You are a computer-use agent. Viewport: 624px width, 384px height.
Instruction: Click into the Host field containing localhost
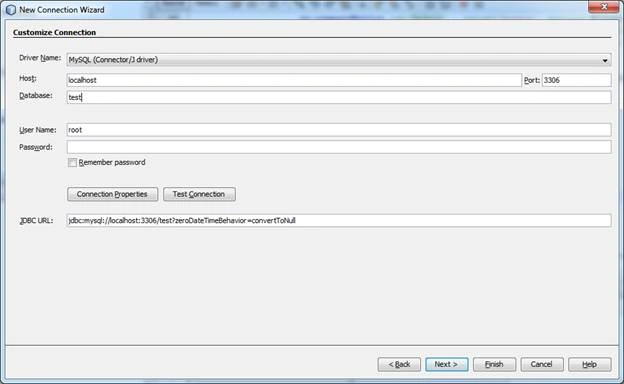click(x=294, y=80)
